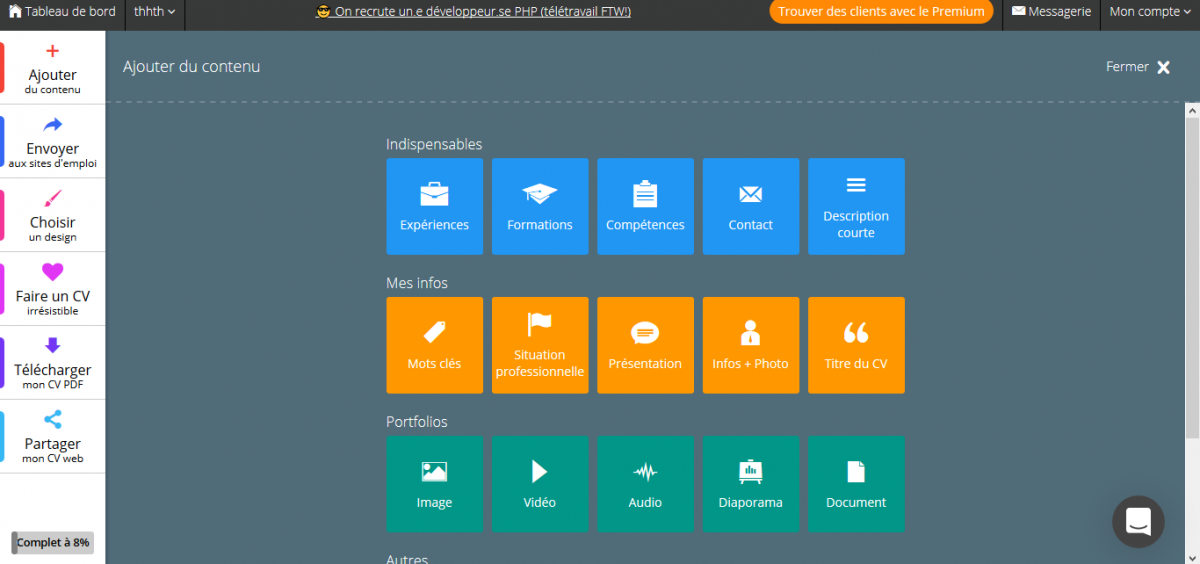
Task: Add Compétences via the clipboard tile
Action: (x=645, y=206)
